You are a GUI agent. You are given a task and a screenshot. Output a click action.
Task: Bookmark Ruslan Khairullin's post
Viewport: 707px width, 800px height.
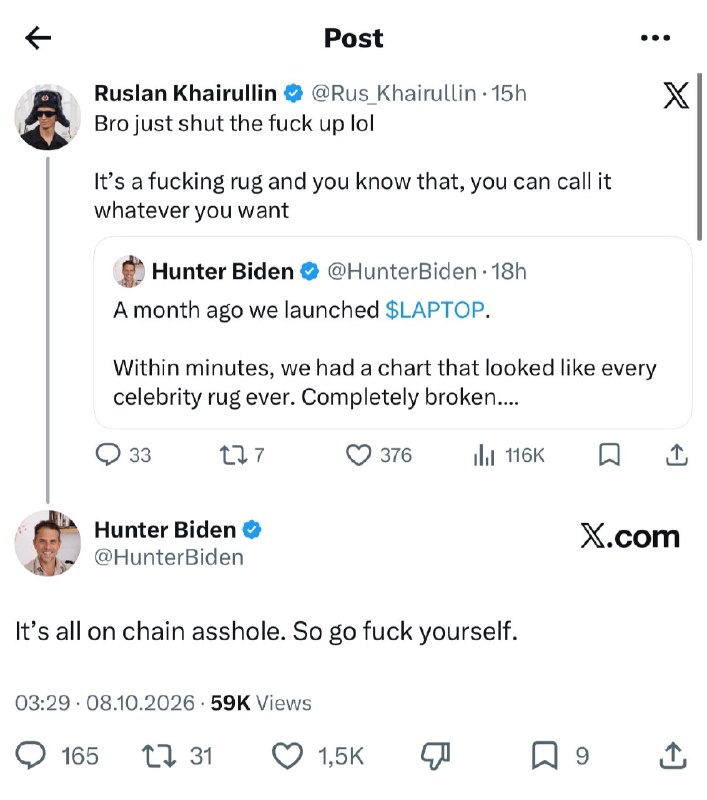(x=609, y=455)
